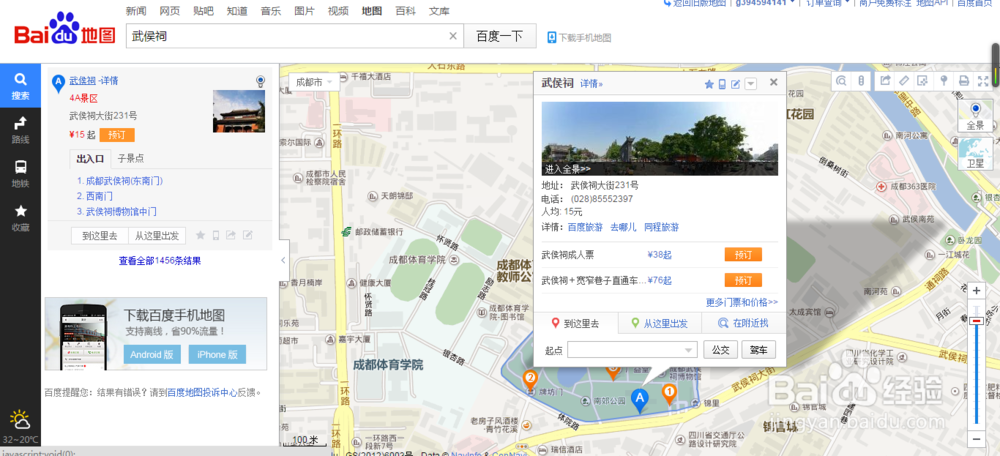Select the ruler distance measuring tool
The image size is (1000, 456).
[904, 80]
